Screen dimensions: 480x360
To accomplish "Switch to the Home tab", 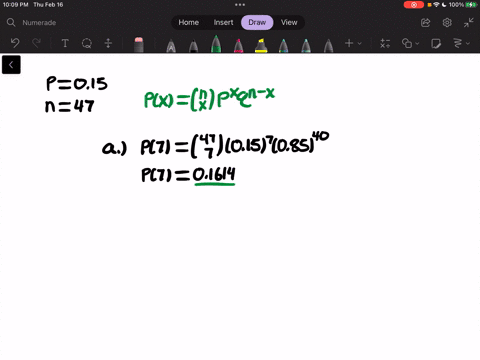I will coord(188,22).
